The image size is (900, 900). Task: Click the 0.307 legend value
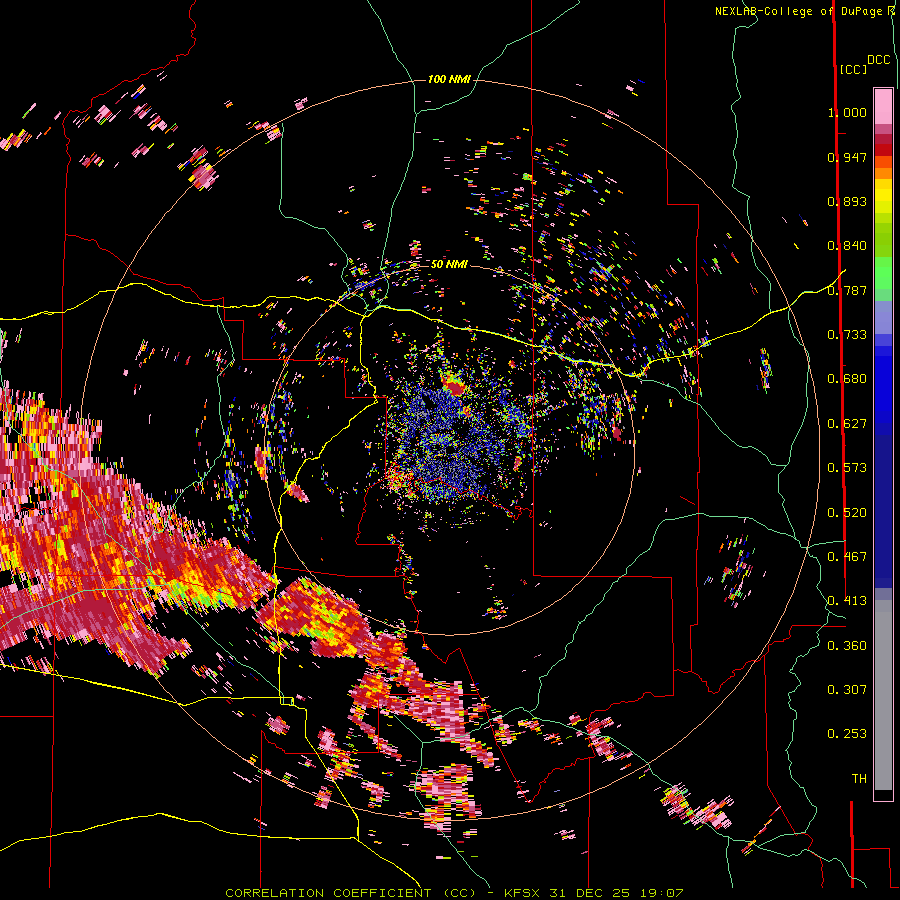[847, 690]
